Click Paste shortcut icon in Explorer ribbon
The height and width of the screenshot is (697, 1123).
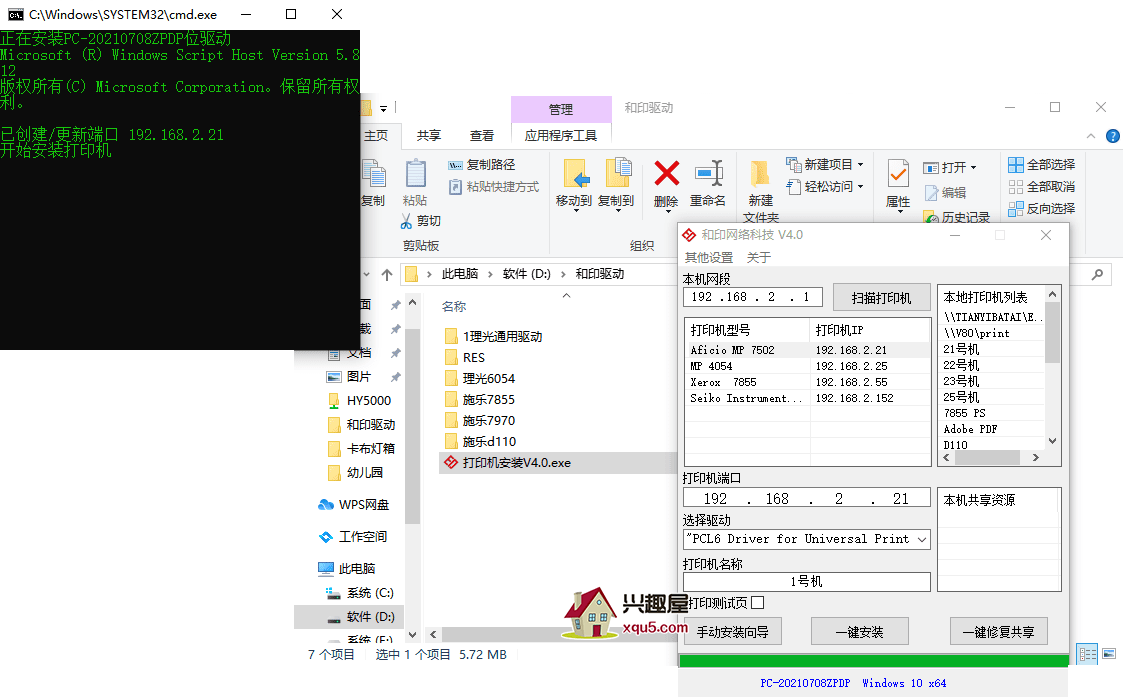pos(456,187)
